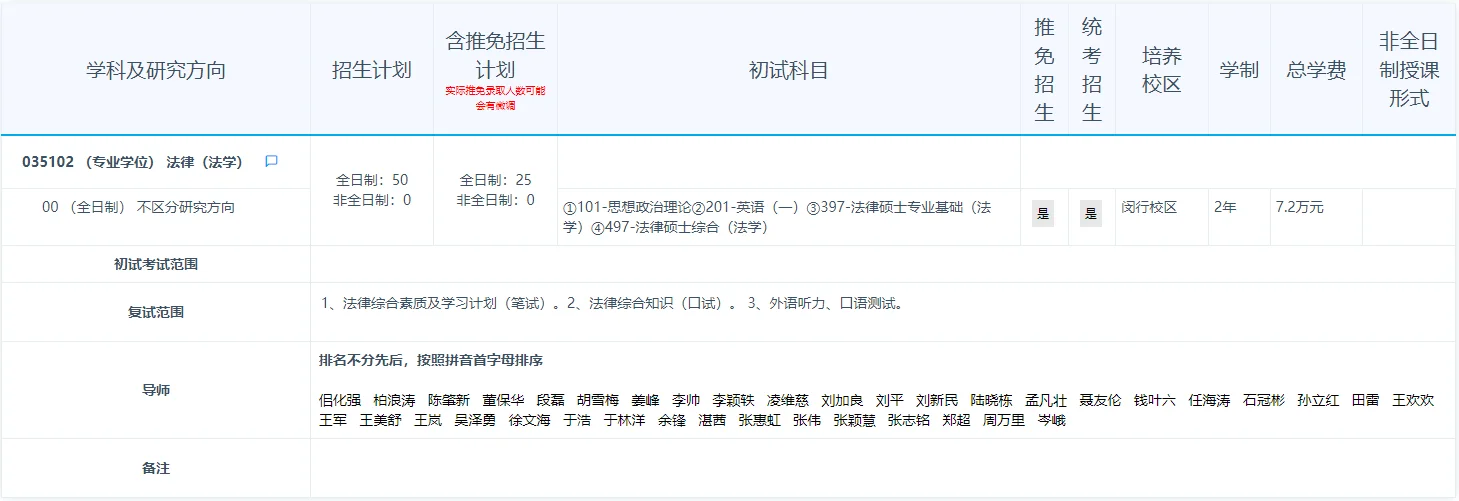
Task: Click the 导师 row label
Action: click(x=156, y=390)
